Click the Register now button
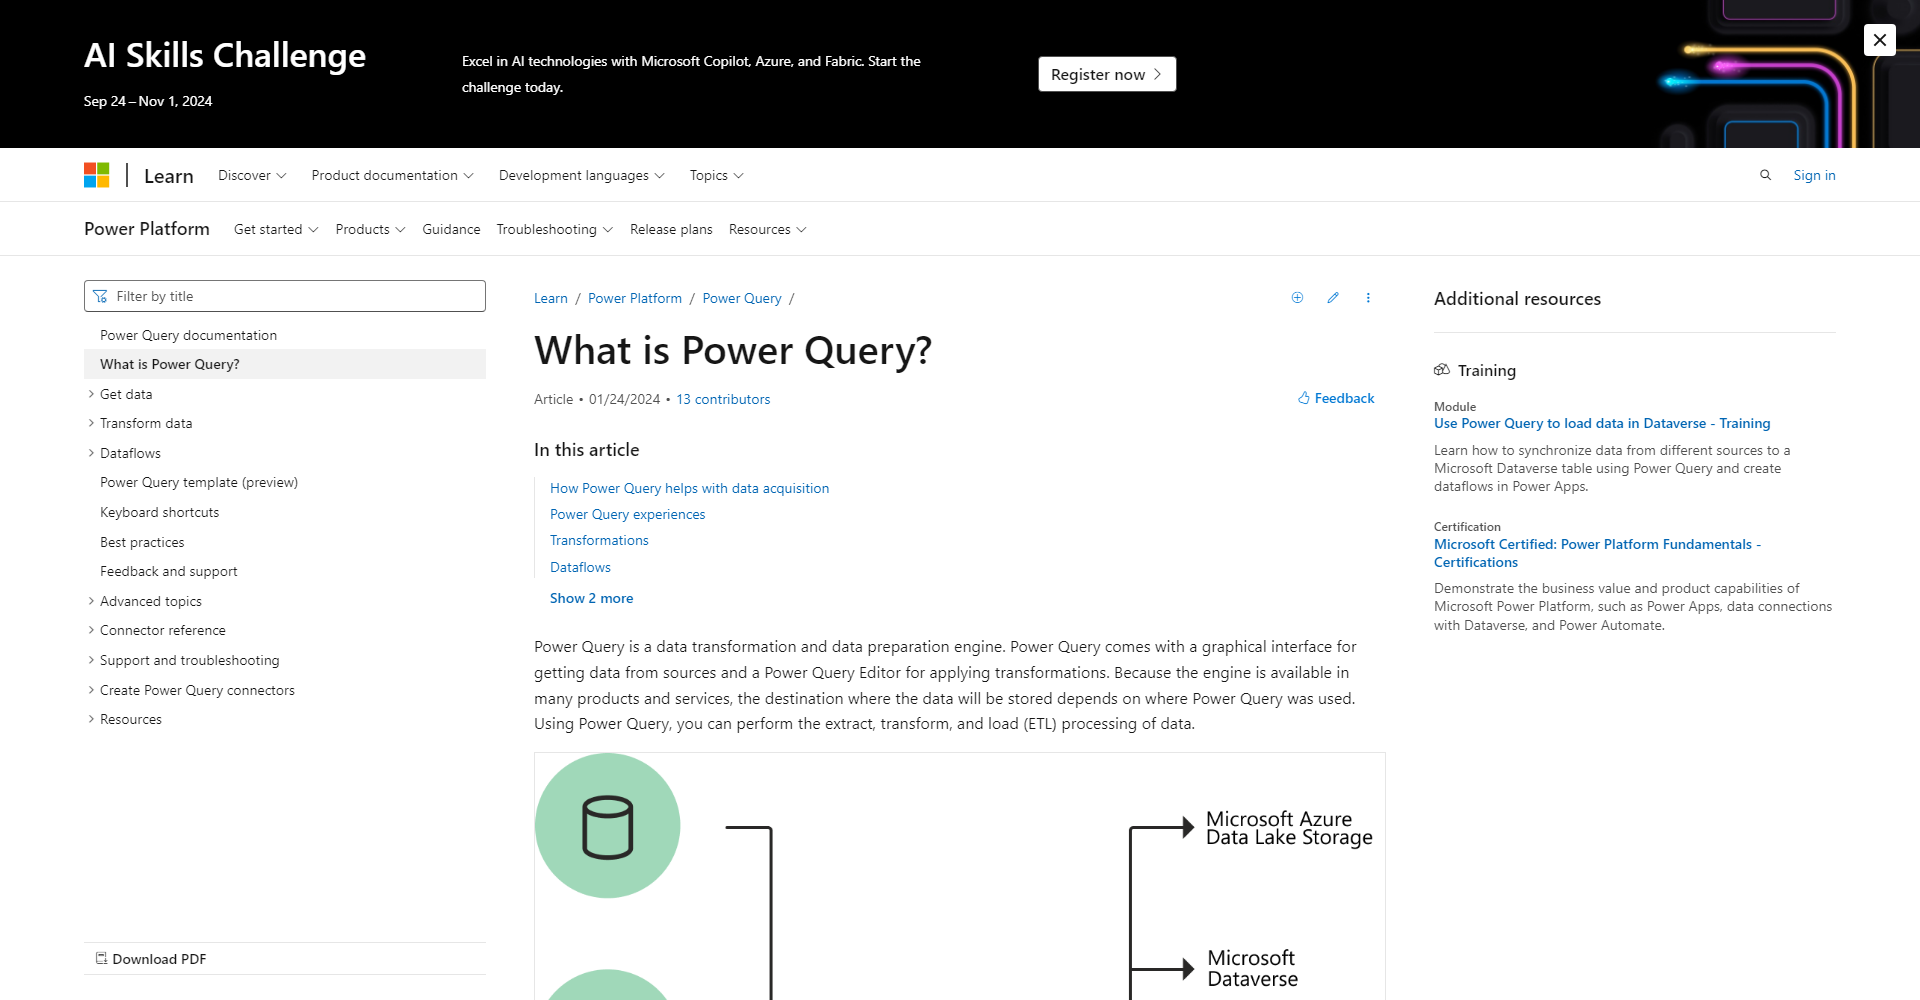This screenshot has width=1920, height=1000. (1106, 74)
